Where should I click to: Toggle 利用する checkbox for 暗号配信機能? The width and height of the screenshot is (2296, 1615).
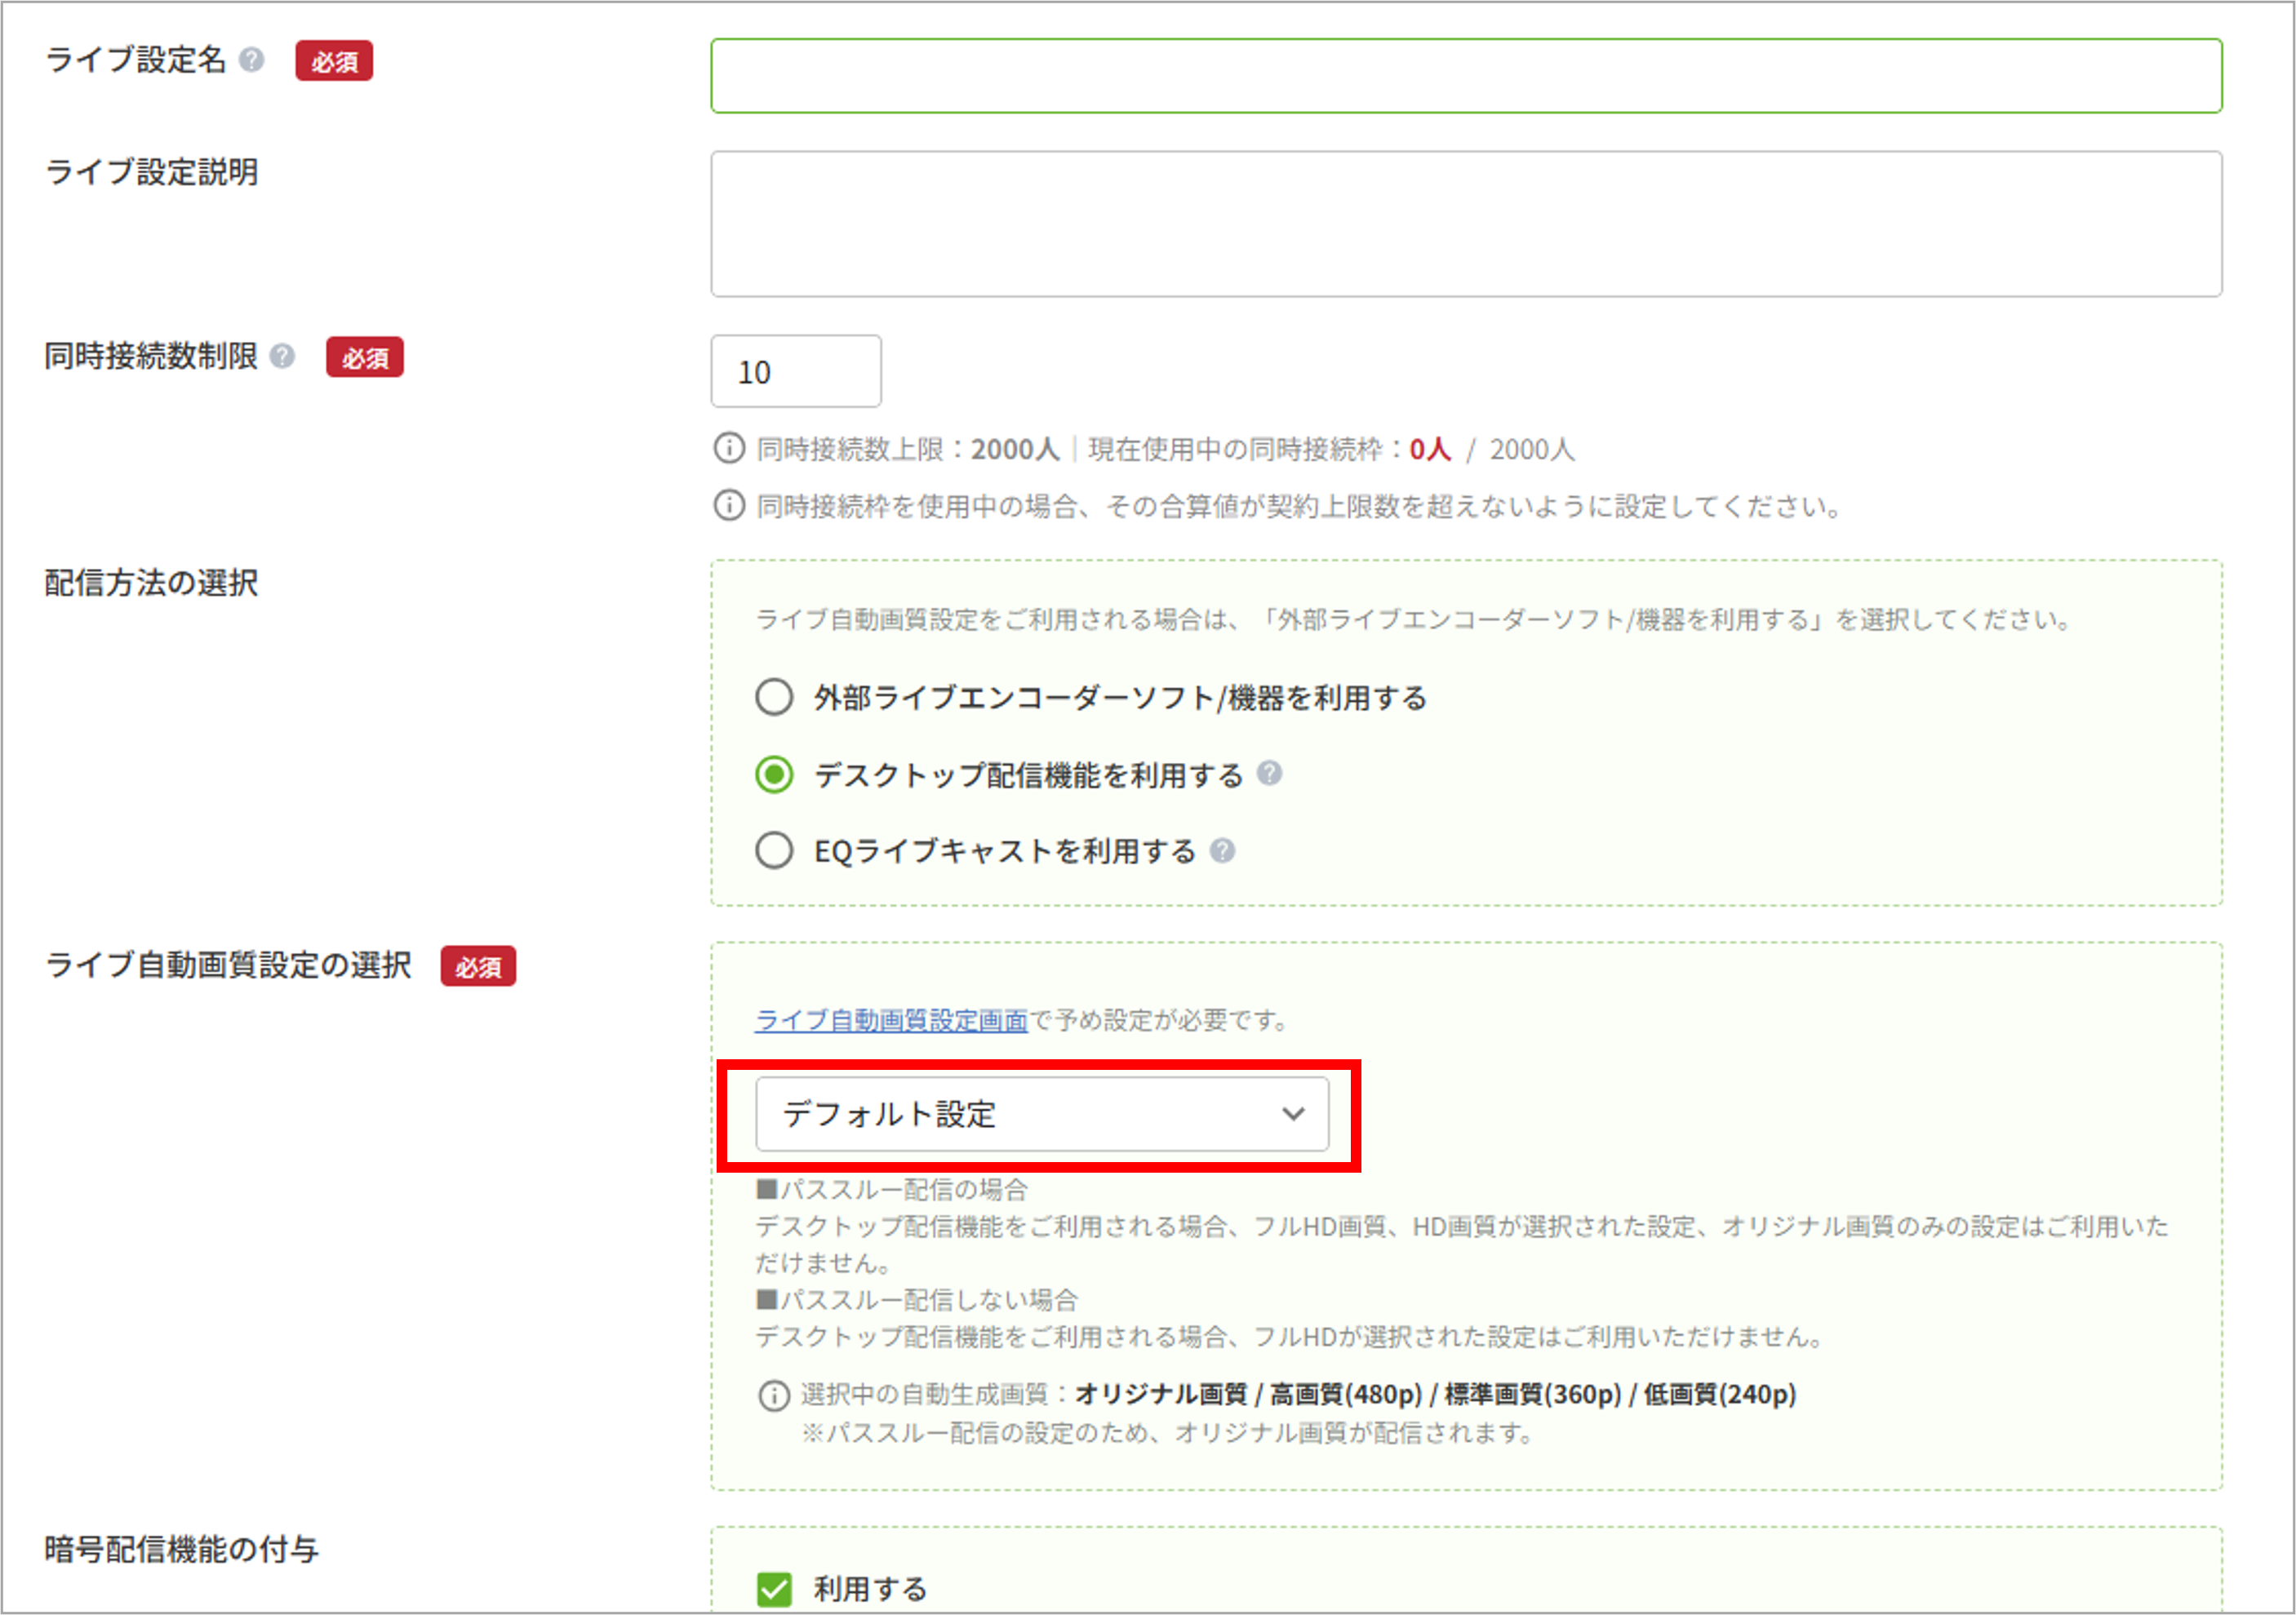(774, 1589)
